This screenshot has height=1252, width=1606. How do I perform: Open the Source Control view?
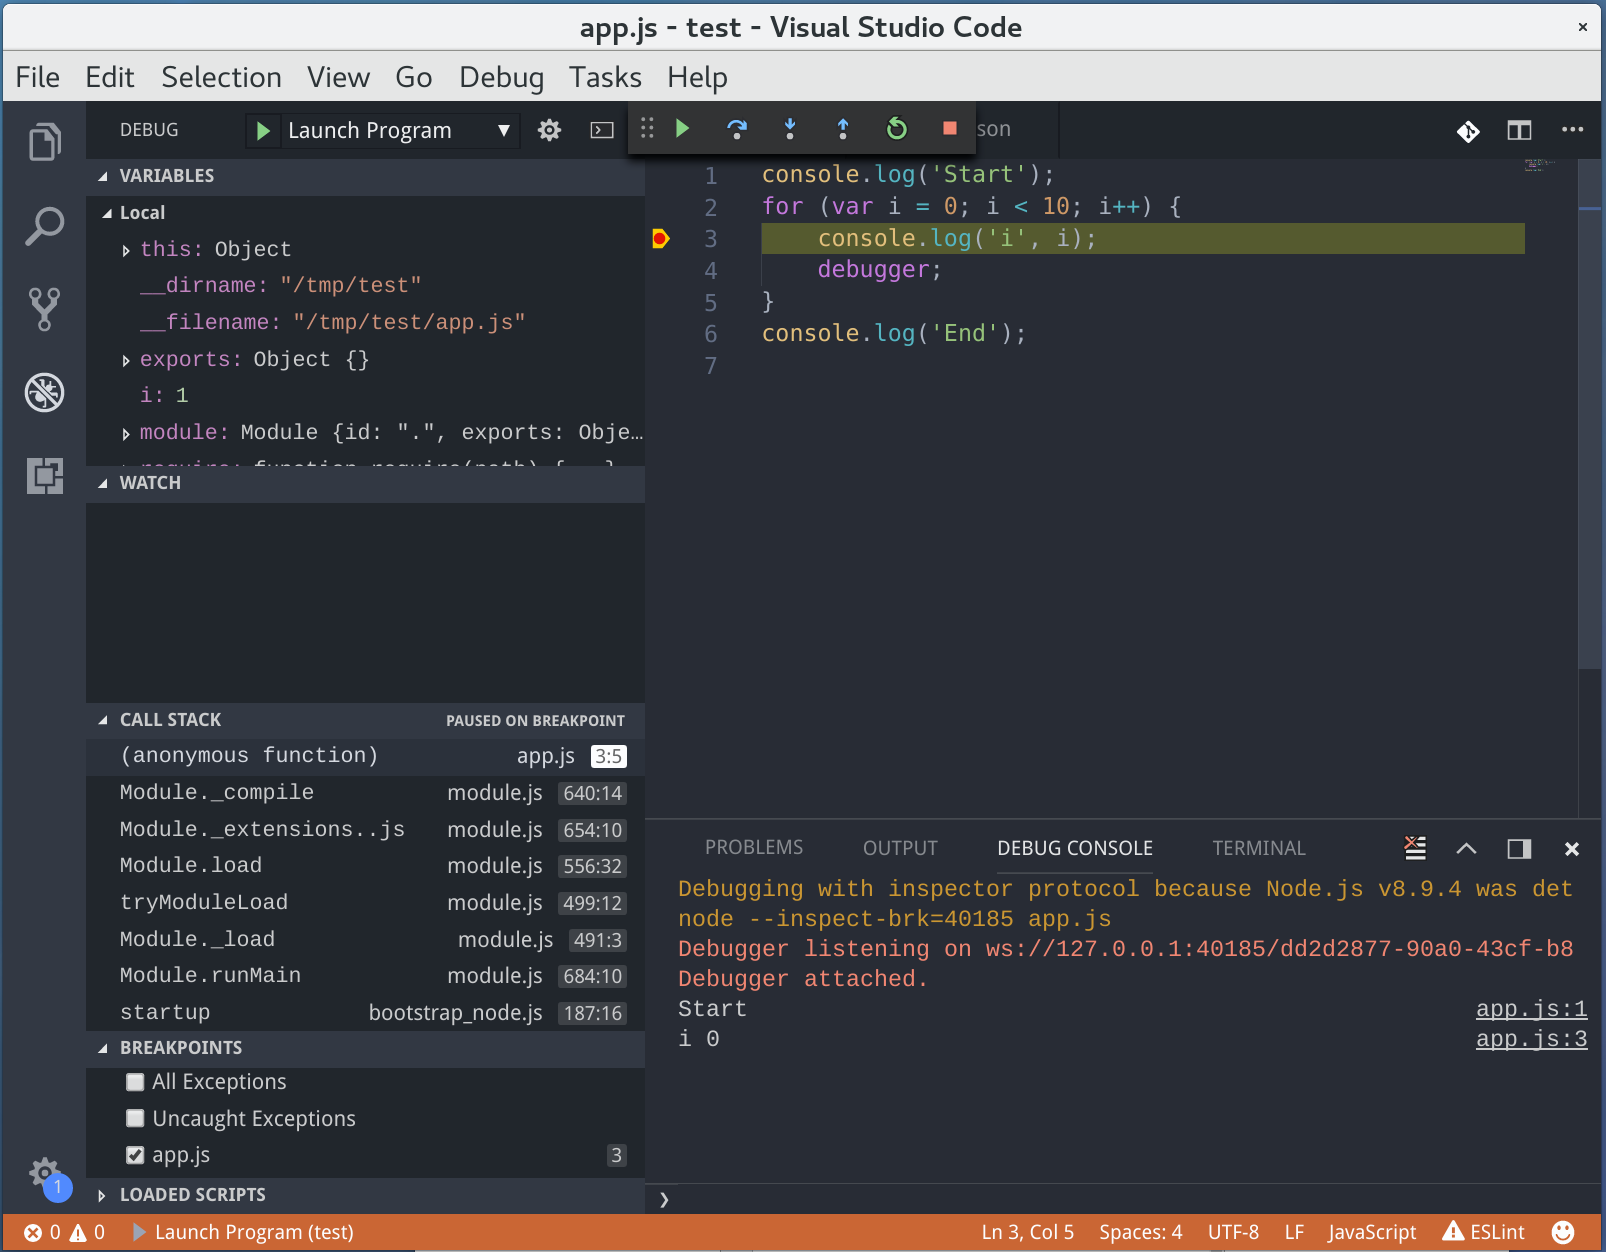[x=44, y=310]
